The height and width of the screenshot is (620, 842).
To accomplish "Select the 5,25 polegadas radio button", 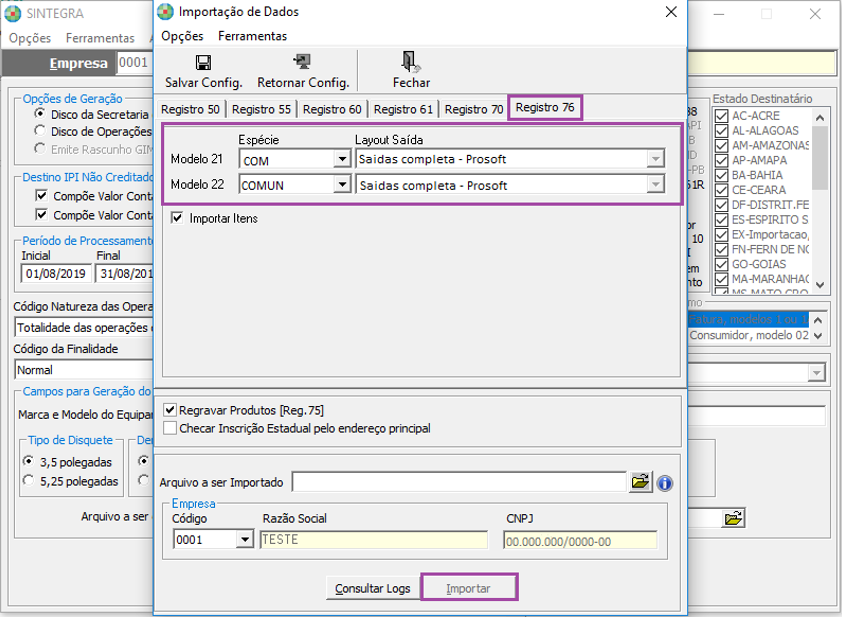I will point(28,481).
